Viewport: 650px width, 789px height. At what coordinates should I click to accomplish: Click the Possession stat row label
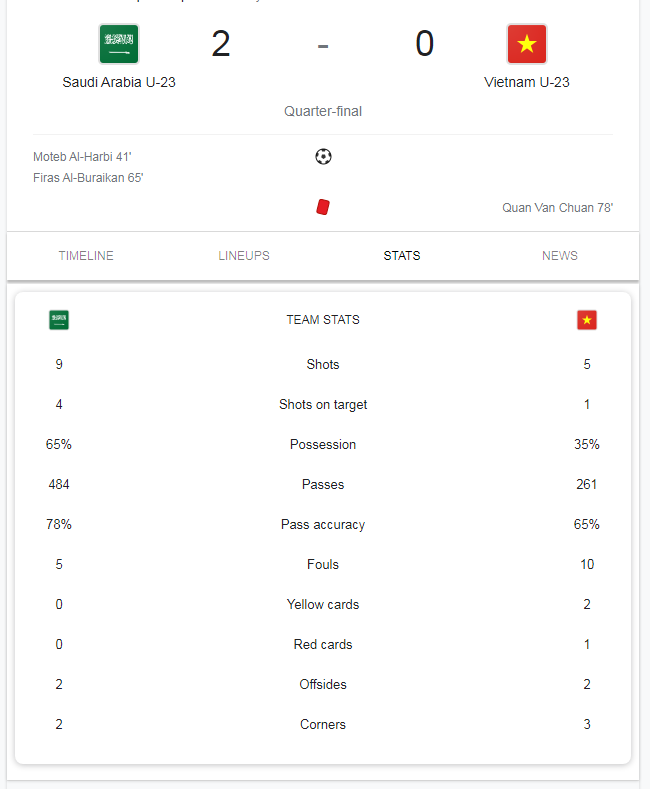coord(323,444)
